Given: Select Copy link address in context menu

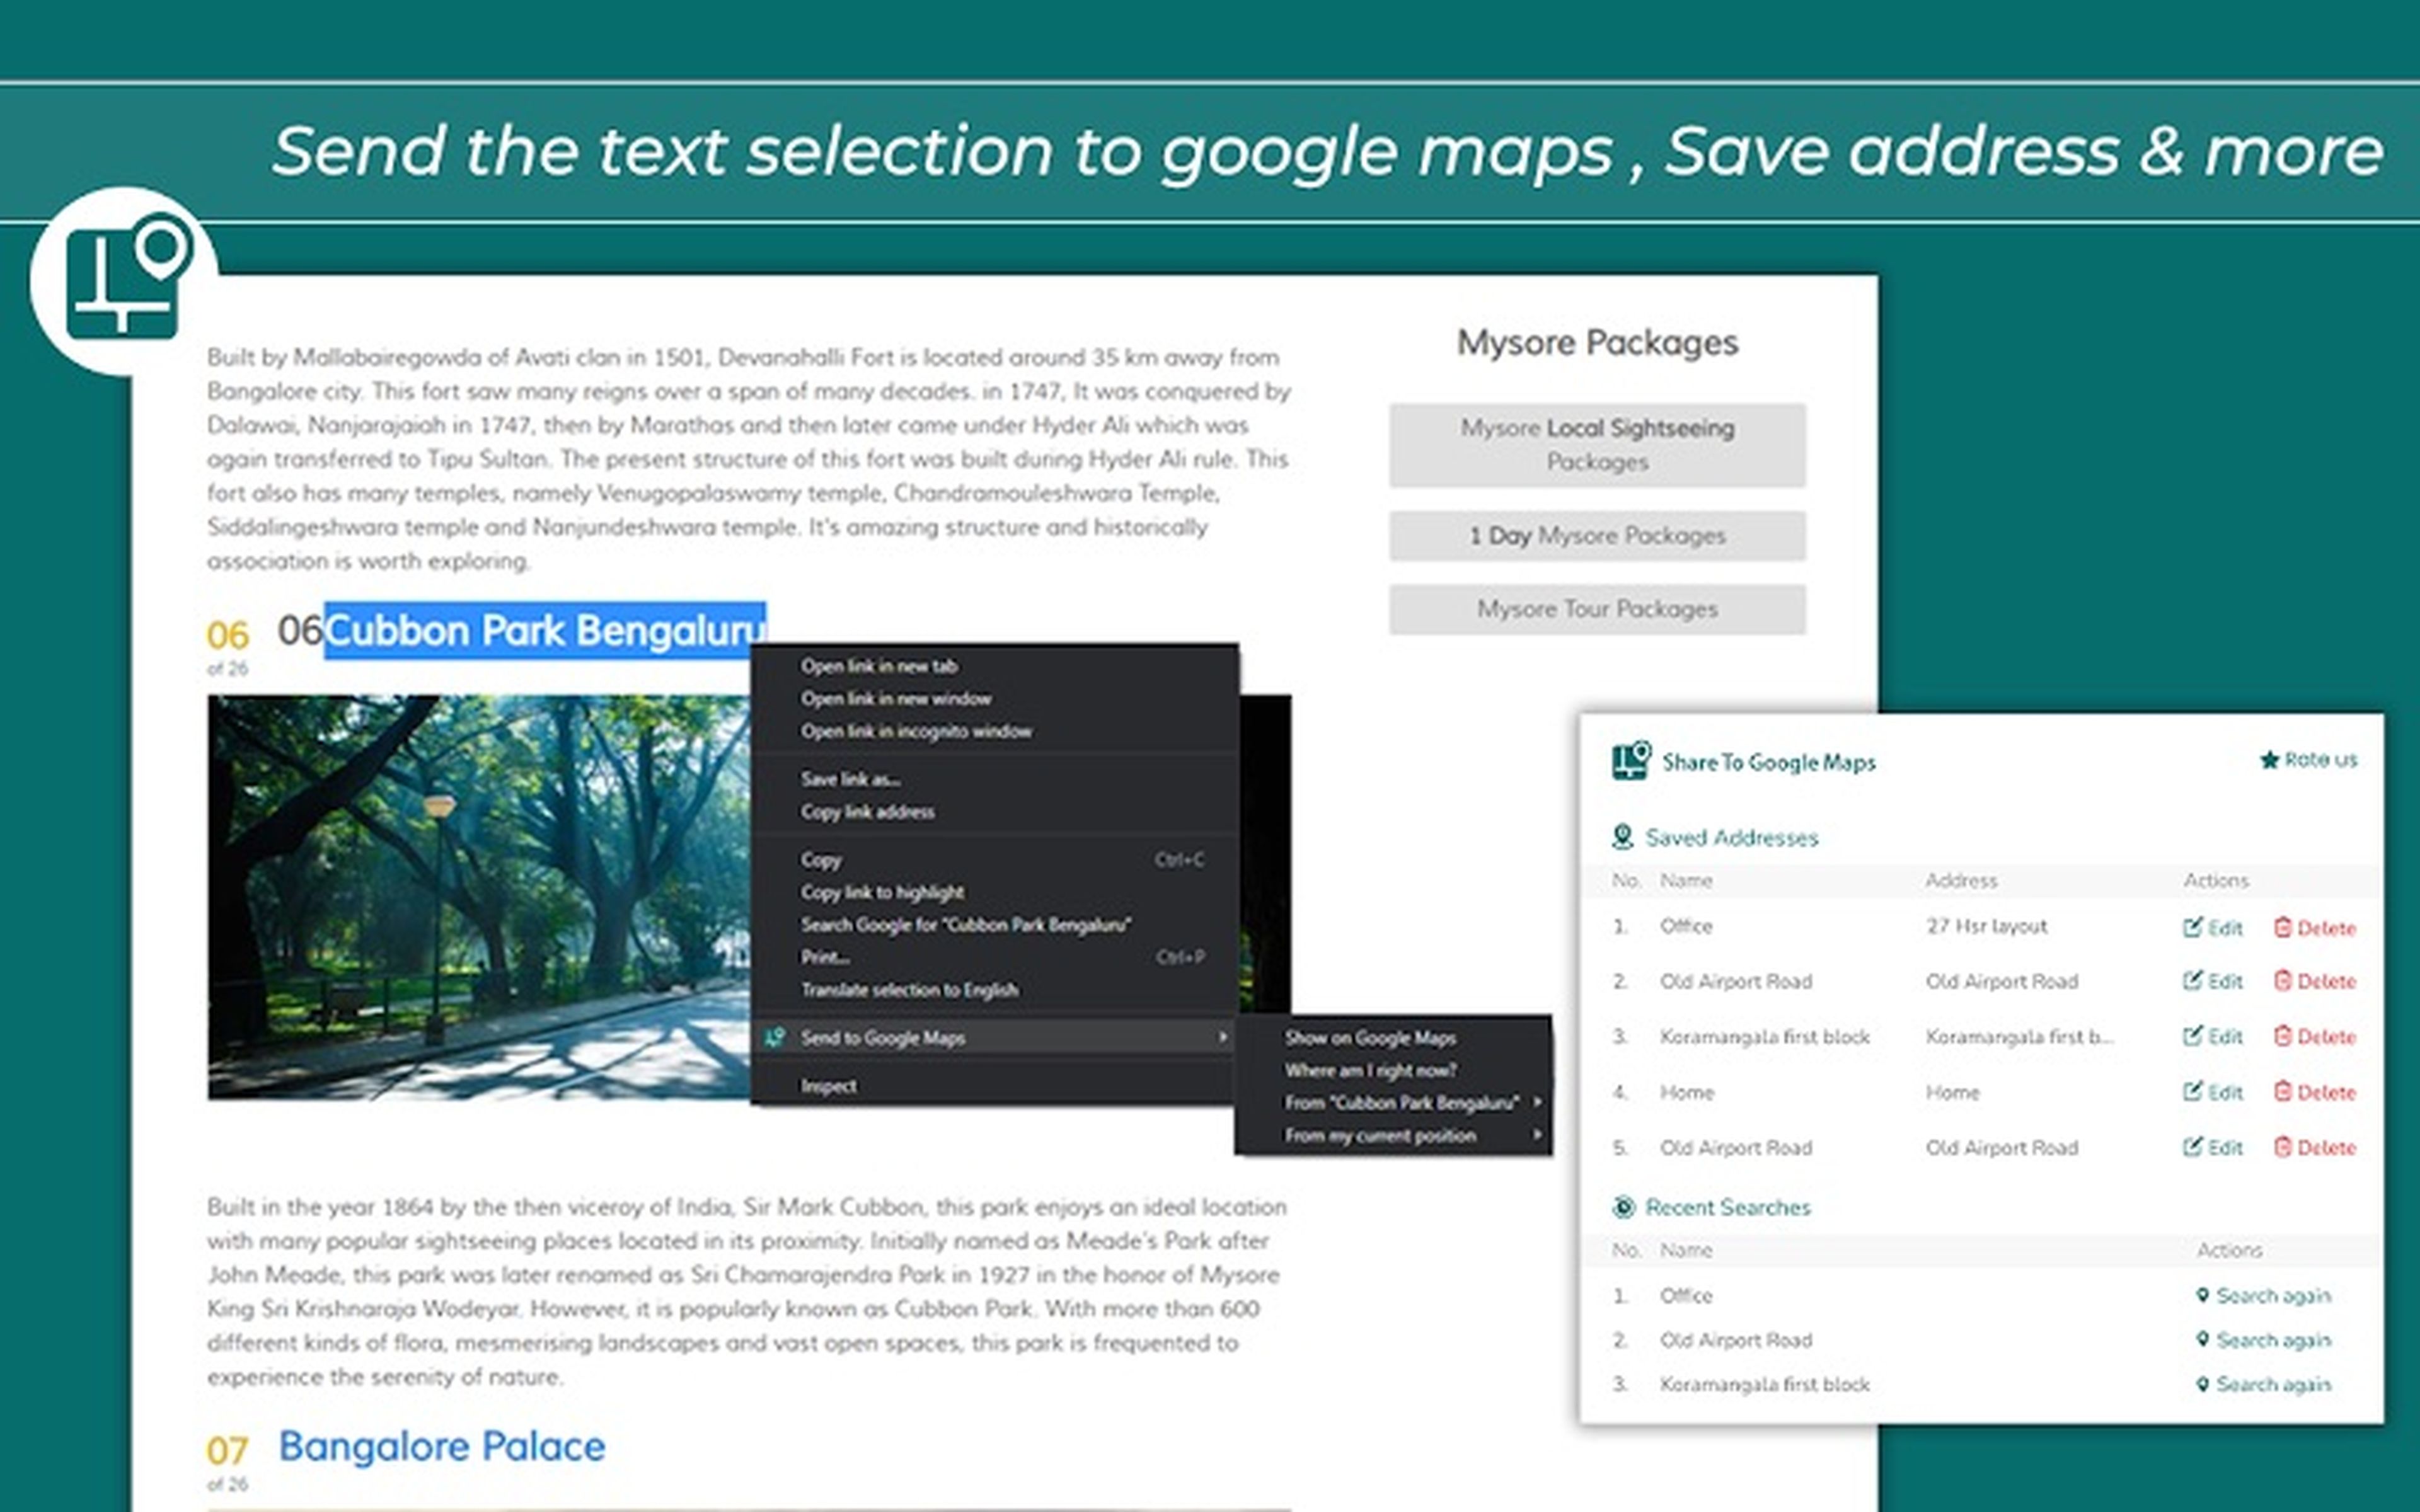Looking at the screenshot, I should pos(867,812).
